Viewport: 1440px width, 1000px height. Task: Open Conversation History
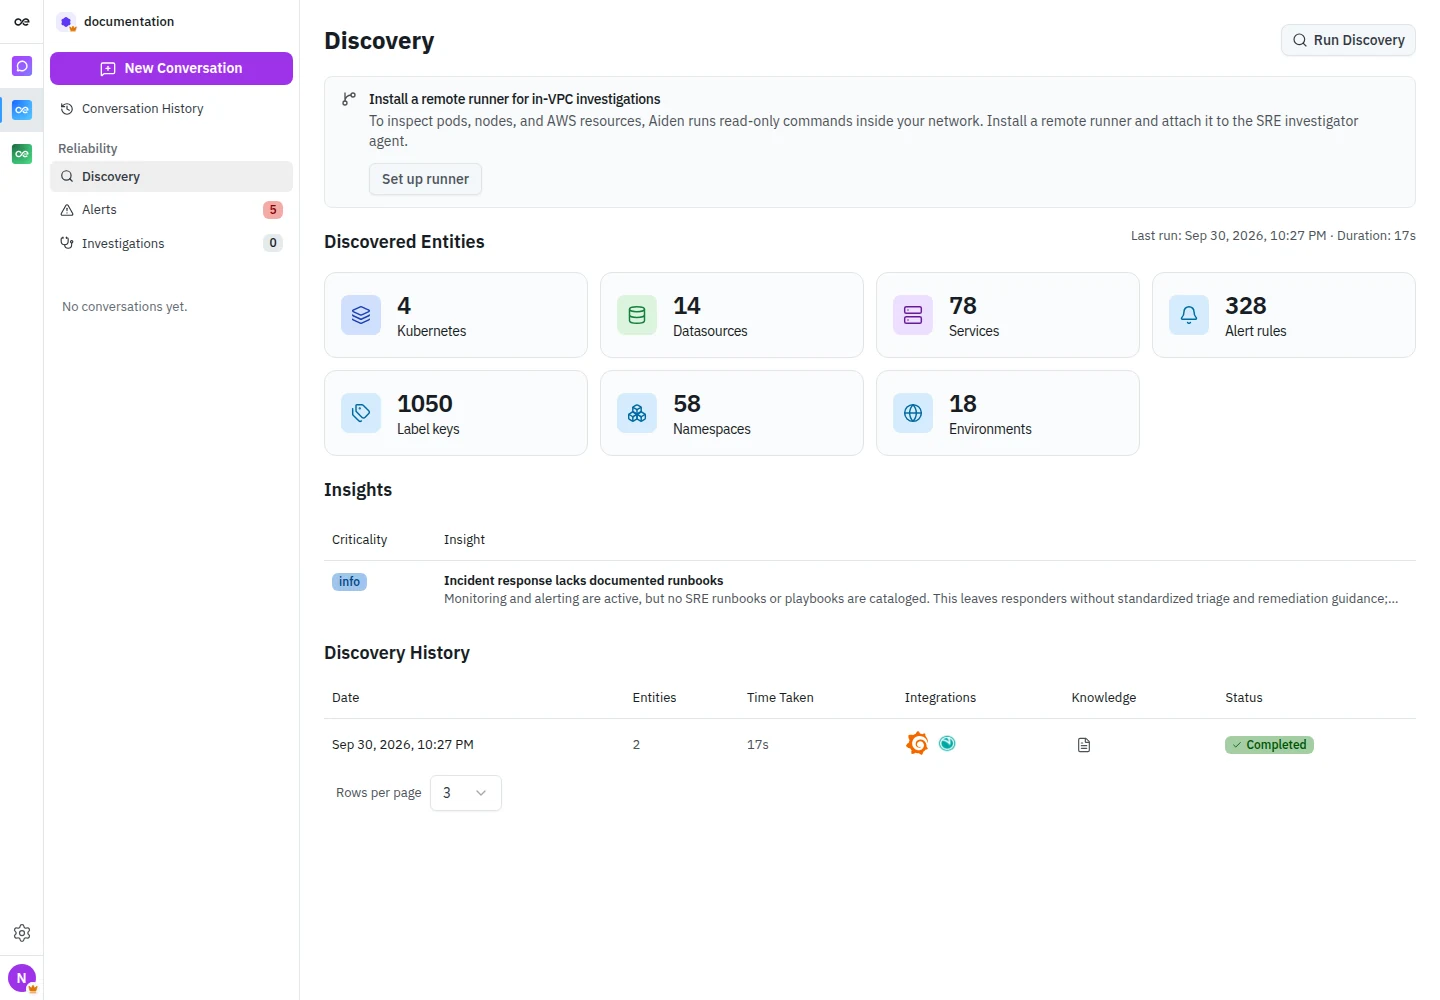[171, 109]
